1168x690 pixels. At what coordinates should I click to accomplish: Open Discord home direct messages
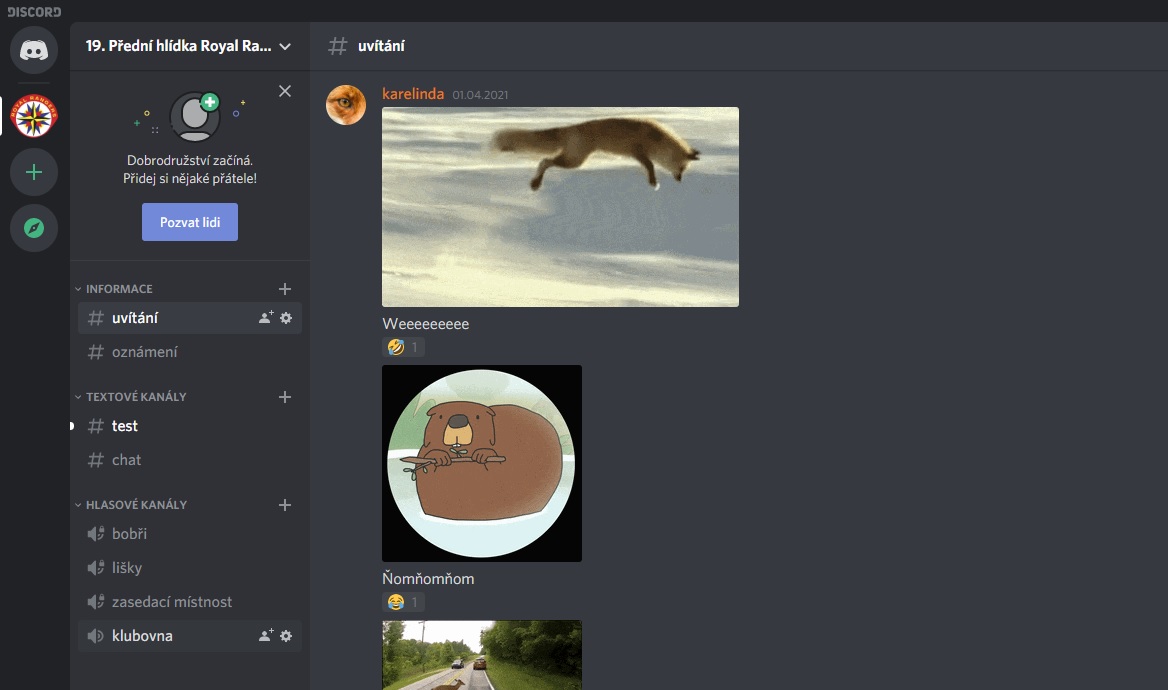click(x=34, y=50)
